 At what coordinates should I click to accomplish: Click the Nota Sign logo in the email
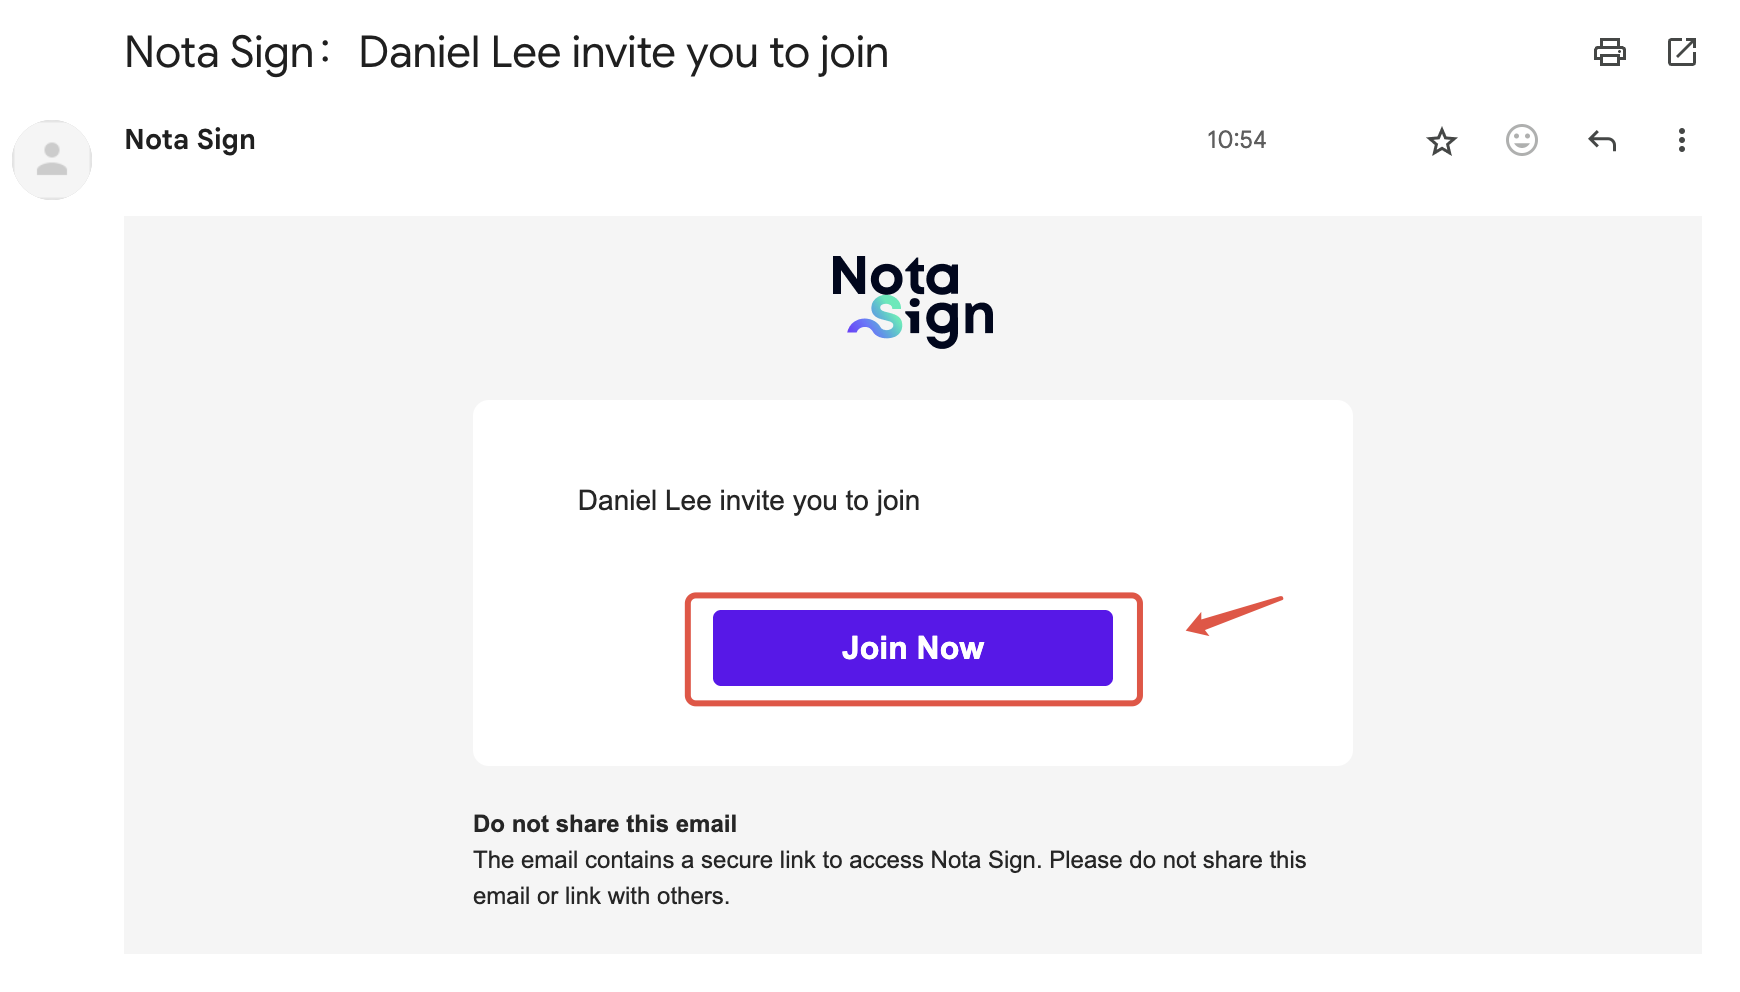pos(913,299)
